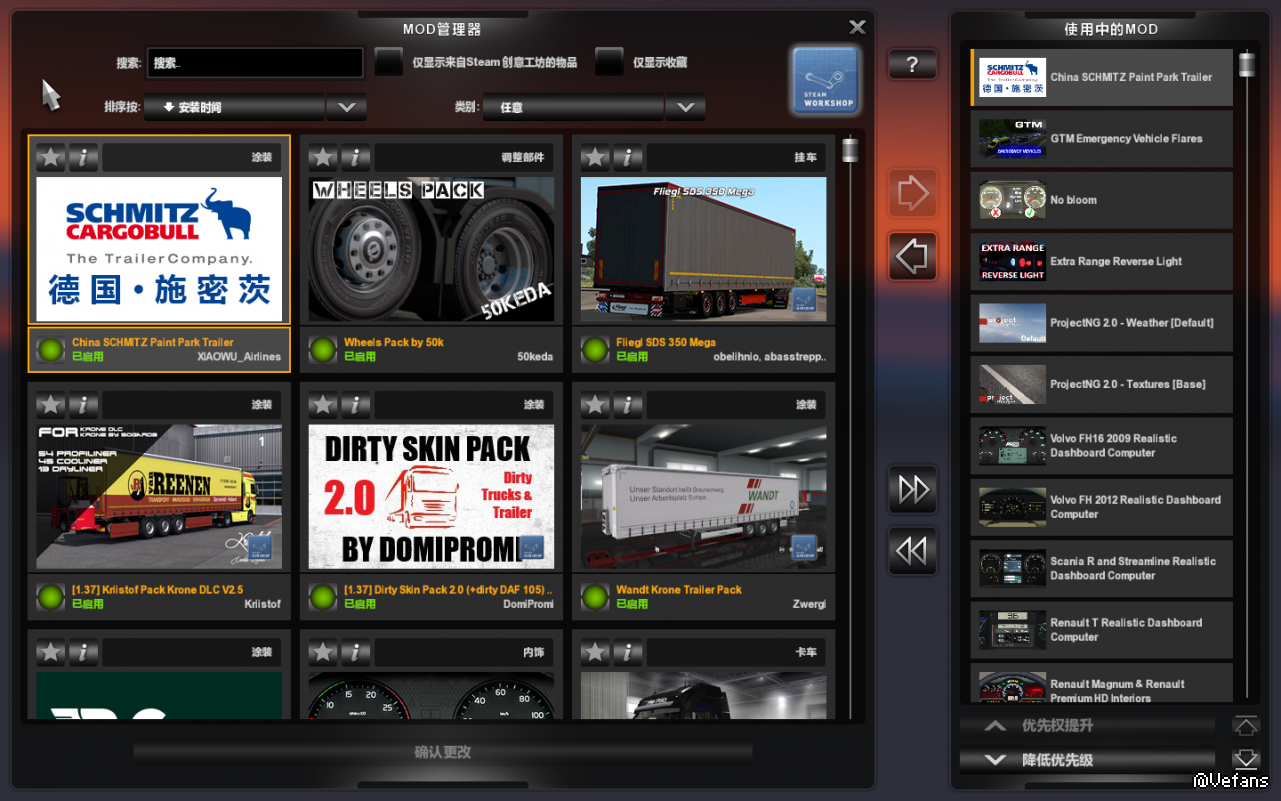The height and width of the screenshot is (801, 1281).
Task: Select Scania R and Streamline Realistic Dashboard
Action: pos(1102,569)
